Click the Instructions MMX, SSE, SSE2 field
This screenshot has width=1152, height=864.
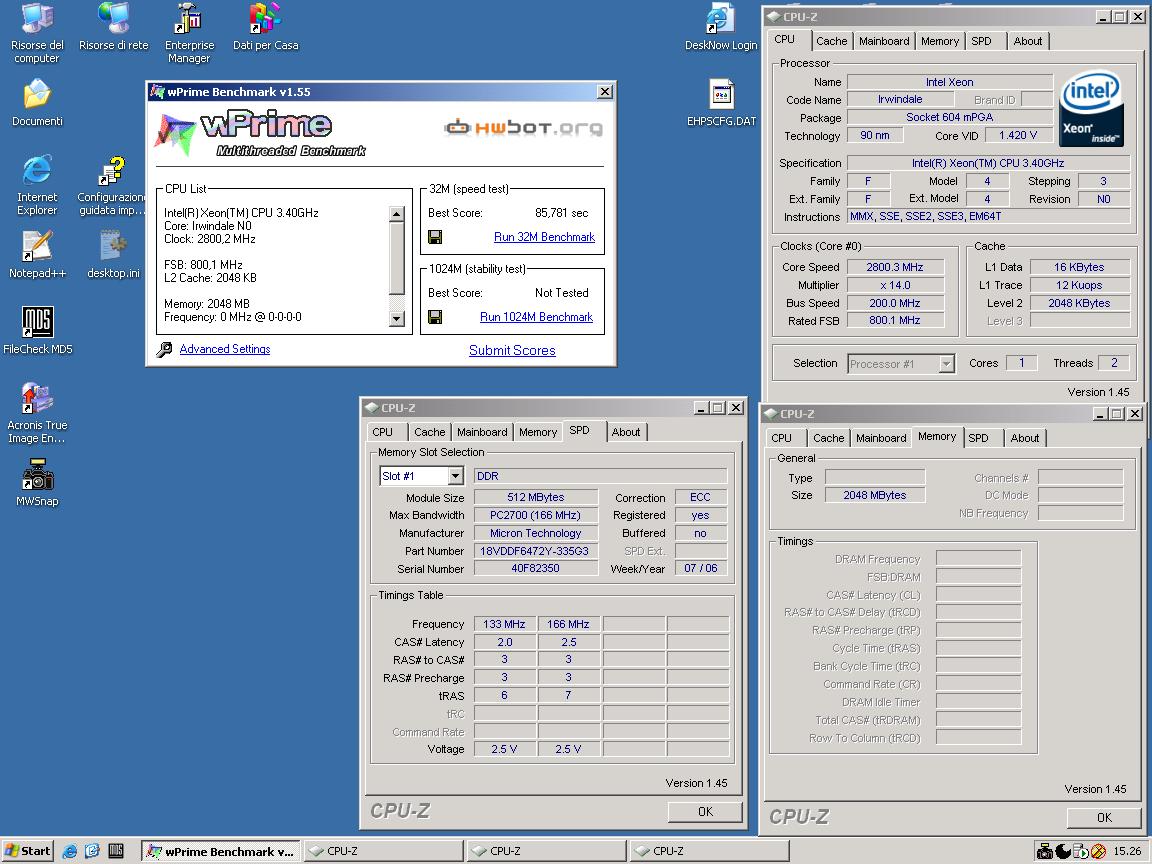point(988,217)
